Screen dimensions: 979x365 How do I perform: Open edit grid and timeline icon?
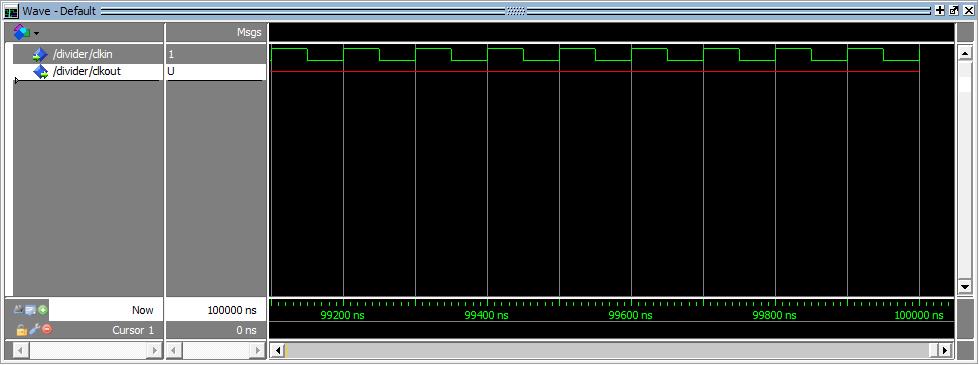click(x=31, y=309)
